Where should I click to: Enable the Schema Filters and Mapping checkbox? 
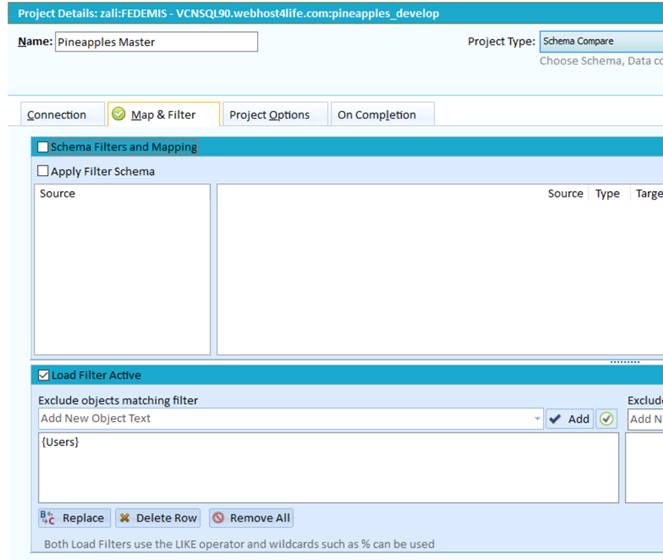click(x=43, y=147)
